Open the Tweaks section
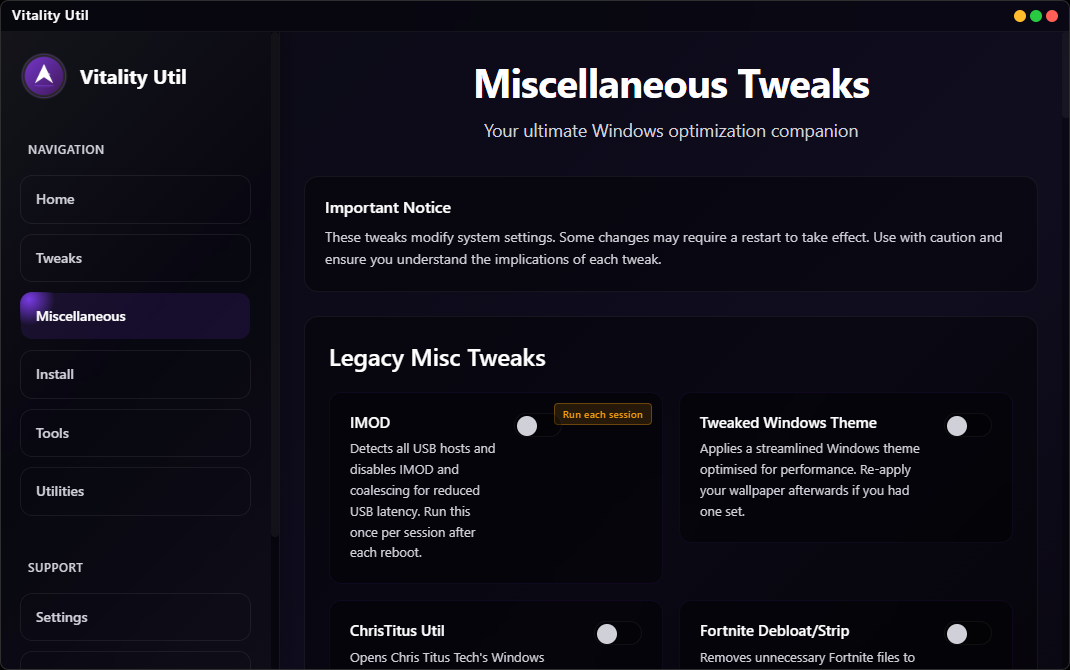 135,257
